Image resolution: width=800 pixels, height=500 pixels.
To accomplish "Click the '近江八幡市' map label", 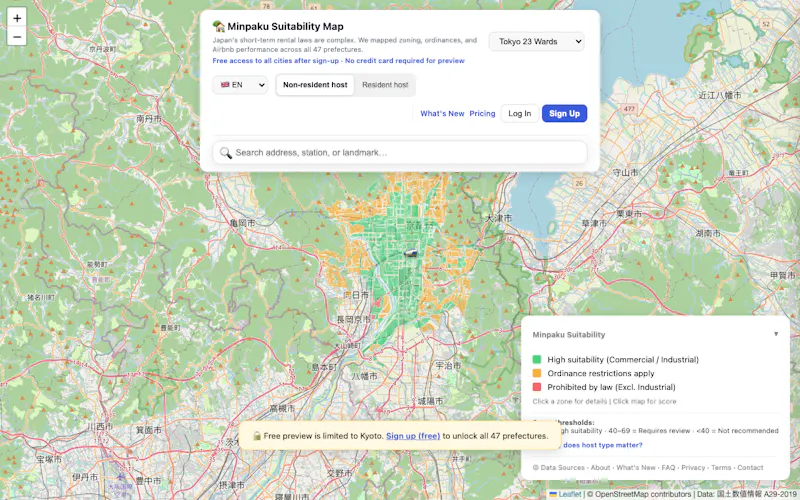I will [720, 95].
